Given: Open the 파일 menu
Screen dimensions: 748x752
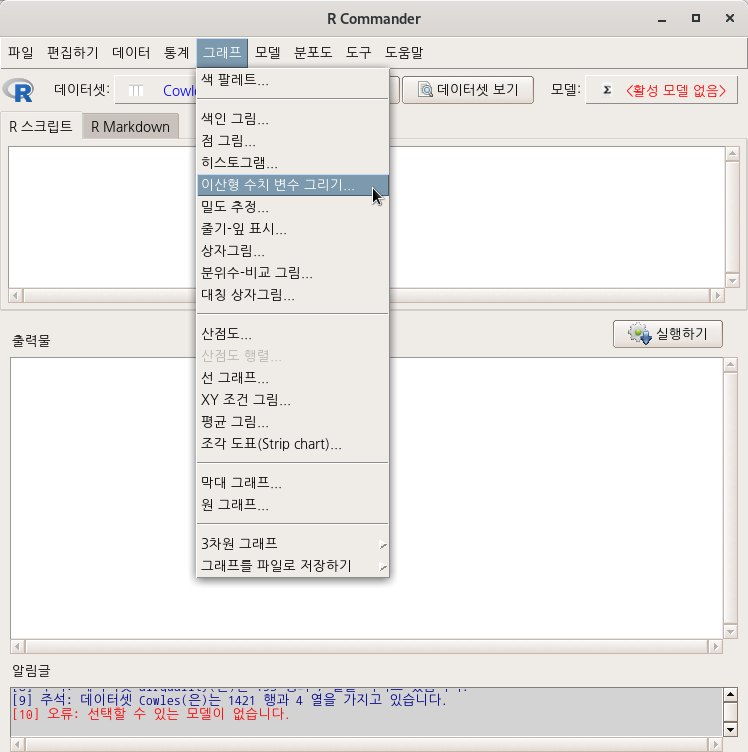Looking at the screenshot, I should (x=21, y=52).
